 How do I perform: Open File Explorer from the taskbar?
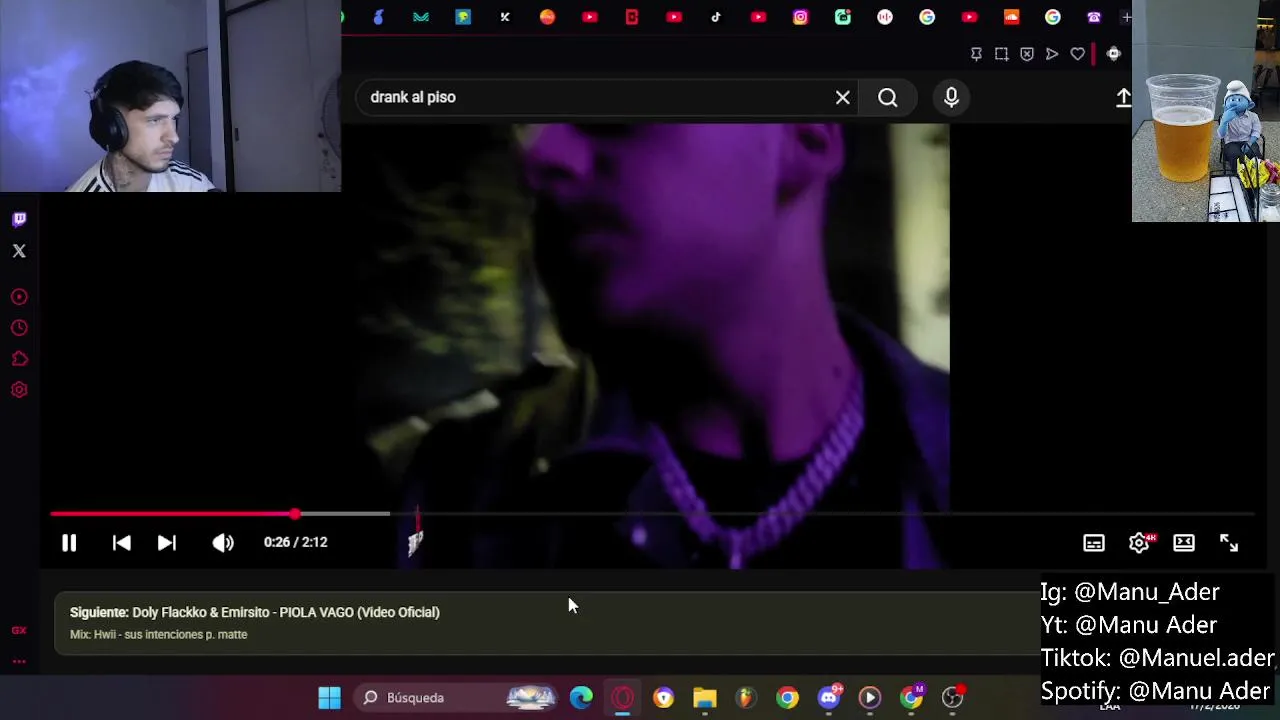point(705,697)
